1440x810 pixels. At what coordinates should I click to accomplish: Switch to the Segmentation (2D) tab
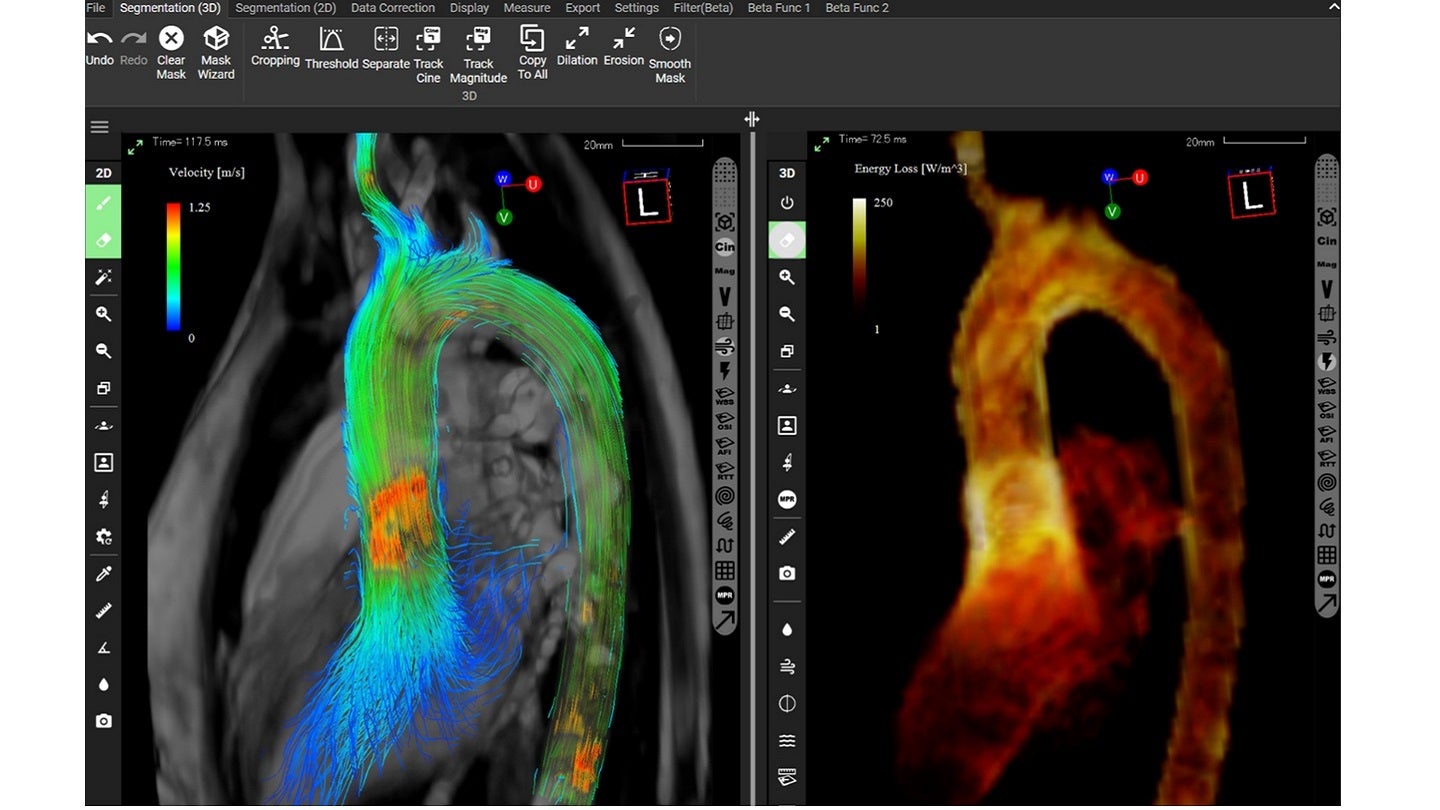tap(285, 8)
